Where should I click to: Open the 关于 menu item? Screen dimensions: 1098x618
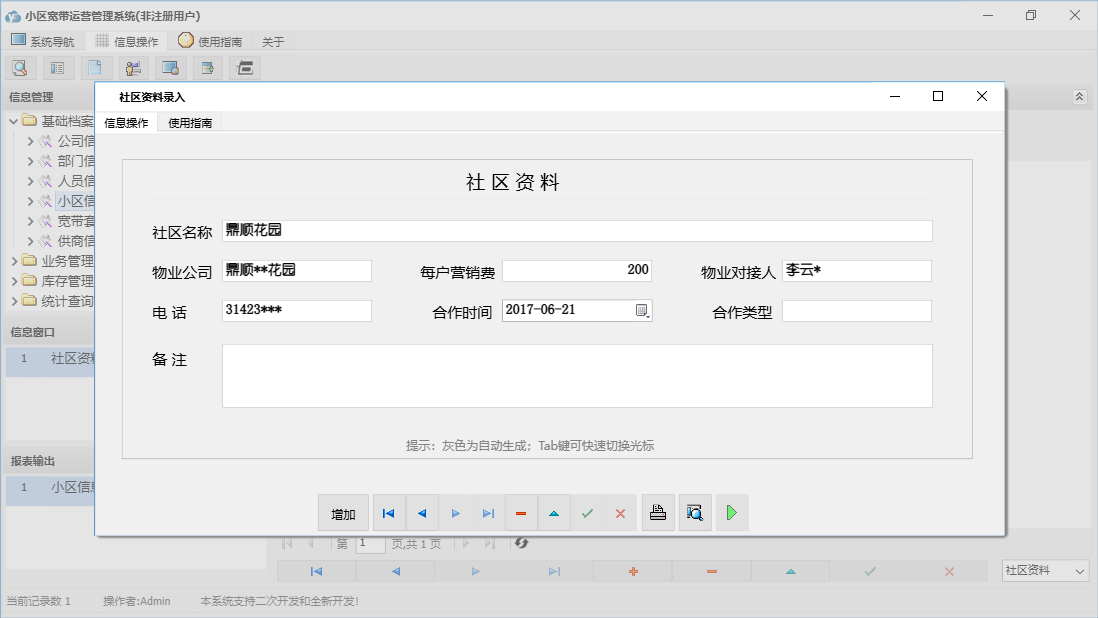pos(271,41)
